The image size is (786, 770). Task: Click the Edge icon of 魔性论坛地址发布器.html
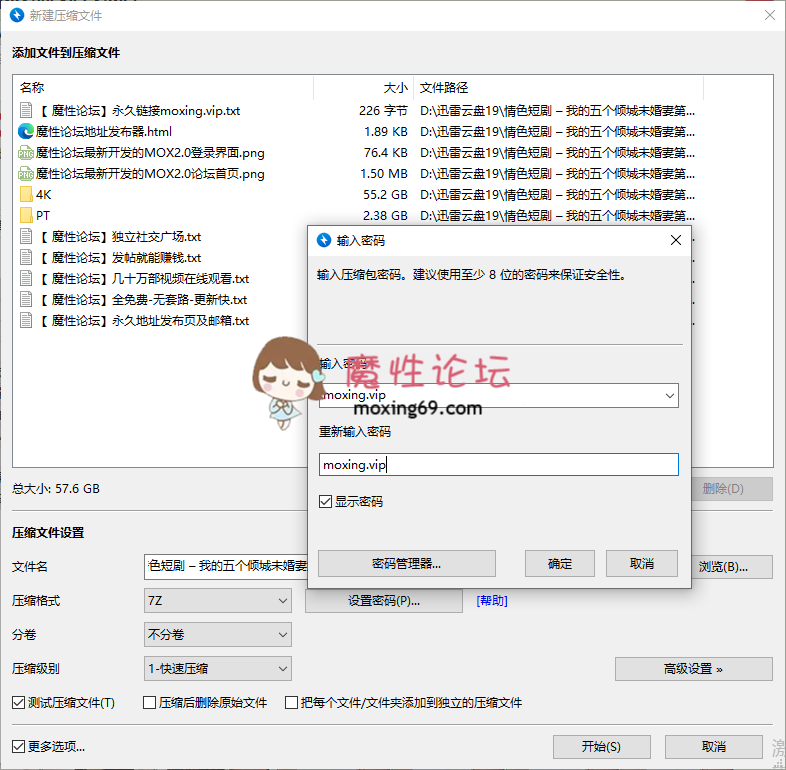coord(26,131)
